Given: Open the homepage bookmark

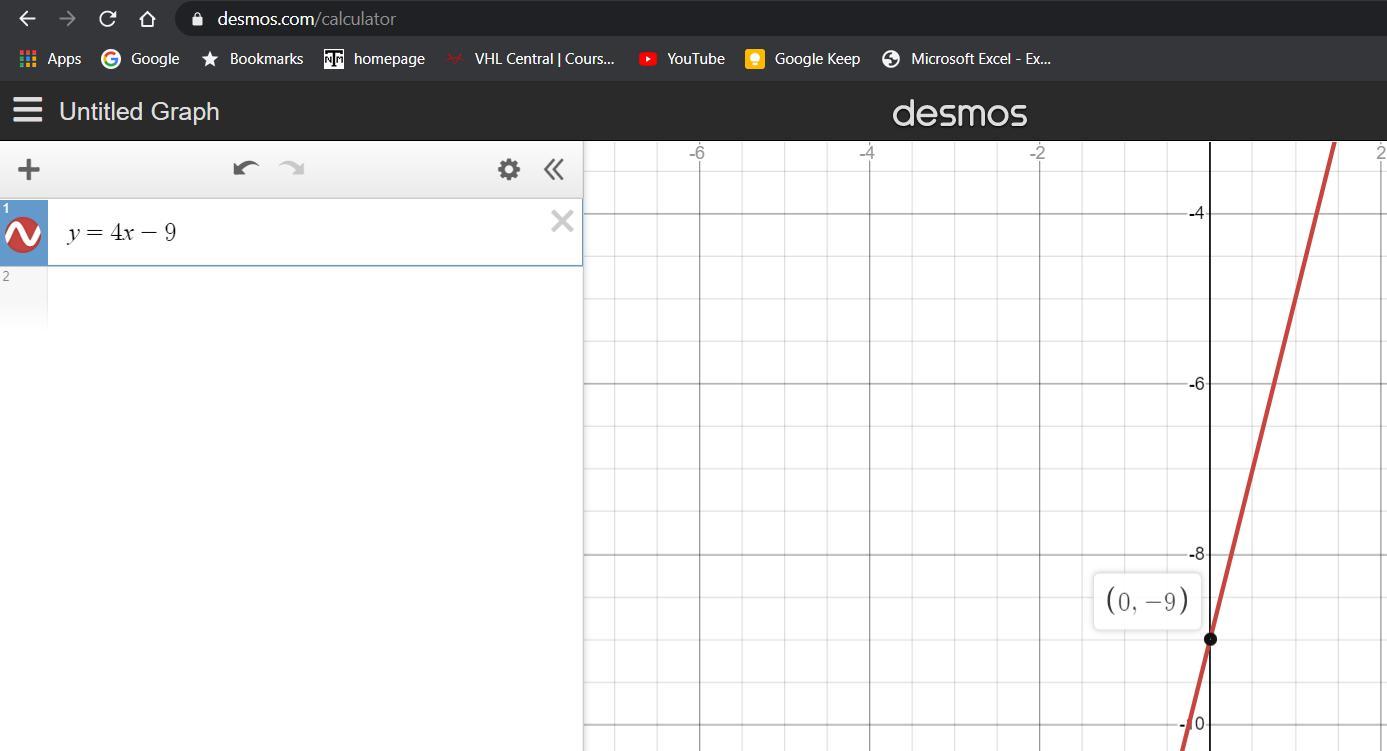Looking at the screenshot, I should (375, 59).
